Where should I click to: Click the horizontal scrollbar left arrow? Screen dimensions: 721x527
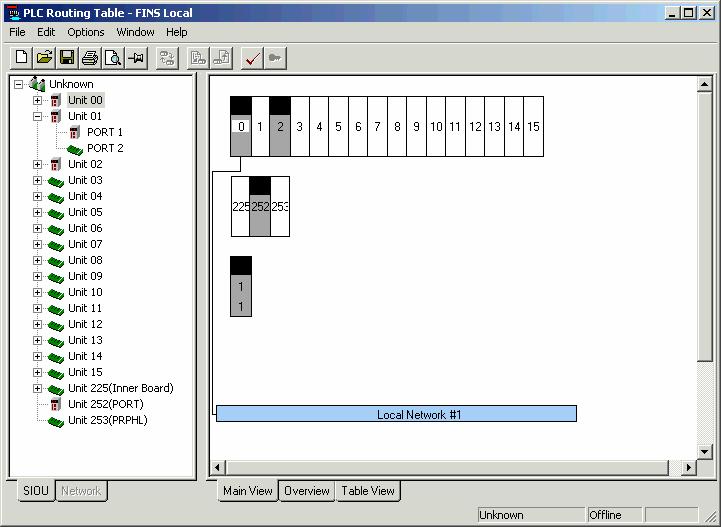coord(217,468)
